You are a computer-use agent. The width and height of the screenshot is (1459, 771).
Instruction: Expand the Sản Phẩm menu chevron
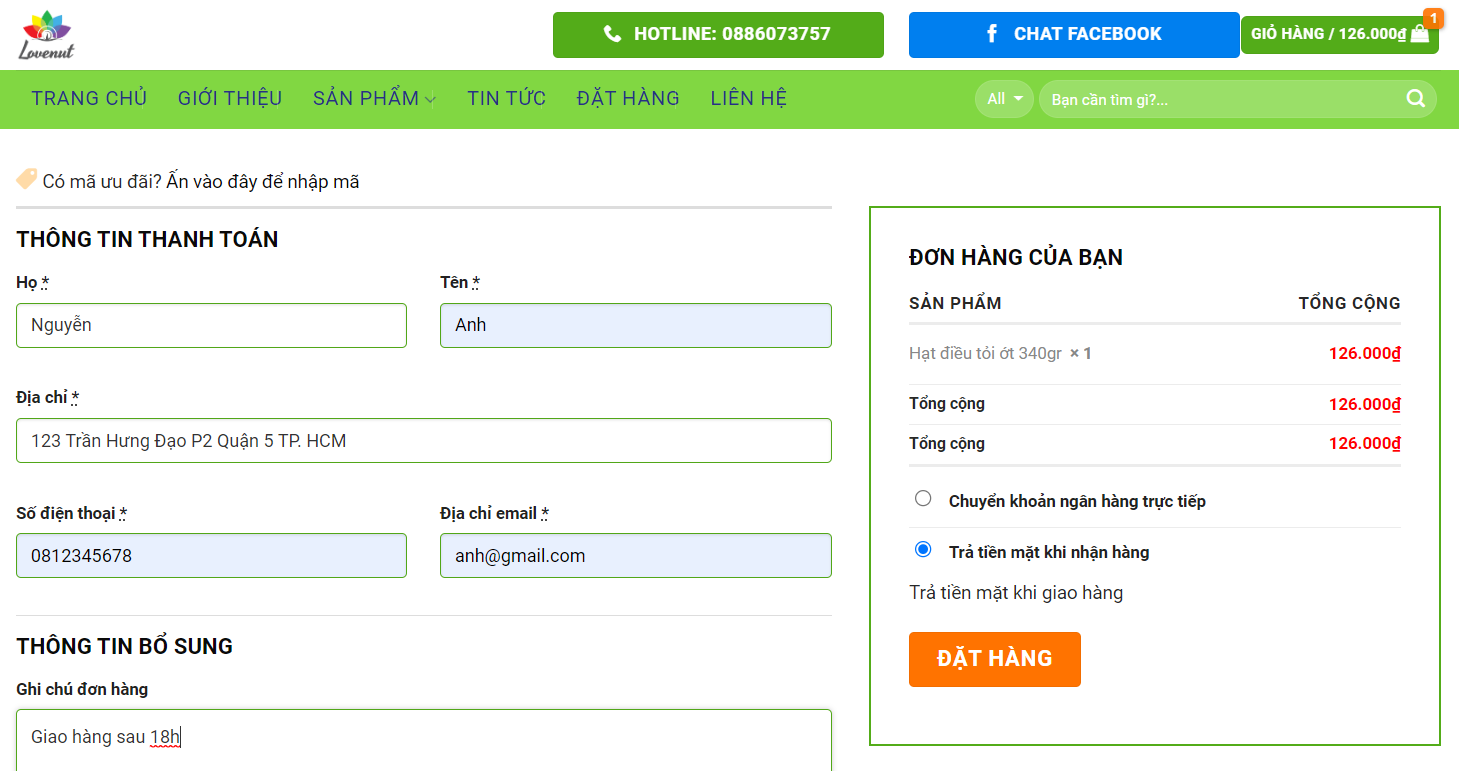point(430,99)
